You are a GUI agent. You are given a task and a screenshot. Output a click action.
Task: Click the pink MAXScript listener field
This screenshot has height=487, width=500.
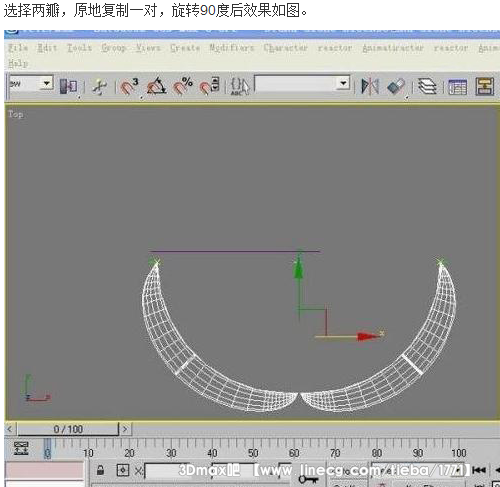coord(44,470)
